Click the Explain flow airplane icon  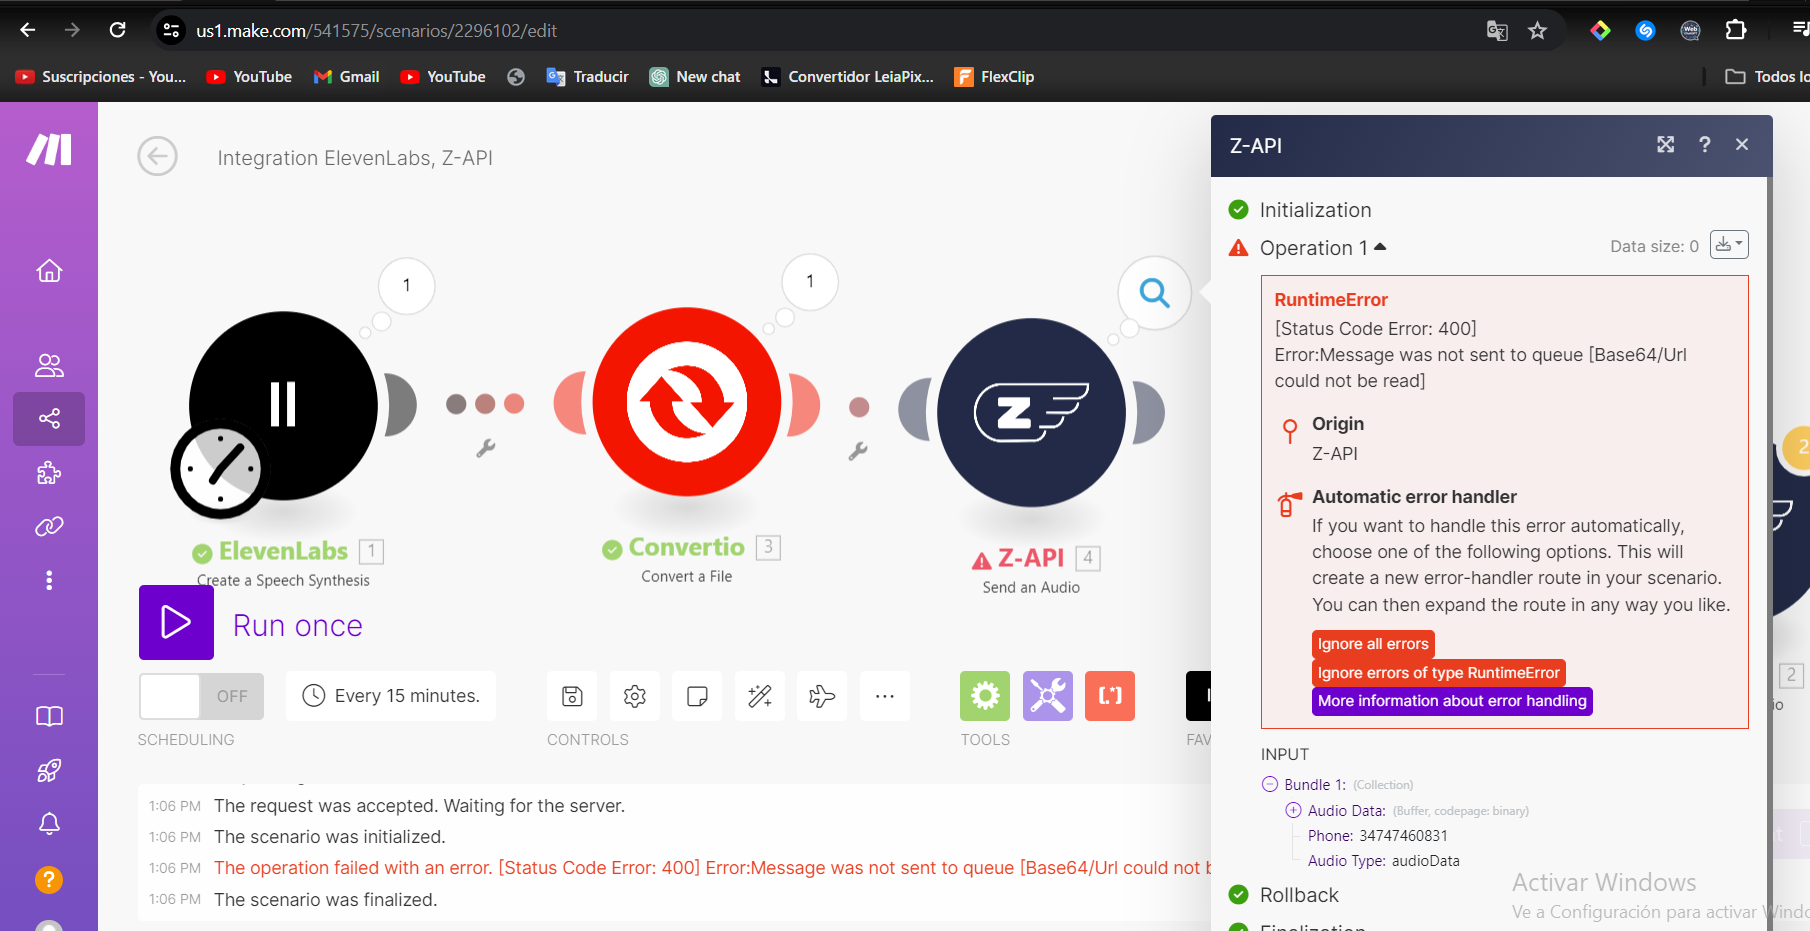click(x=822, y=696)
